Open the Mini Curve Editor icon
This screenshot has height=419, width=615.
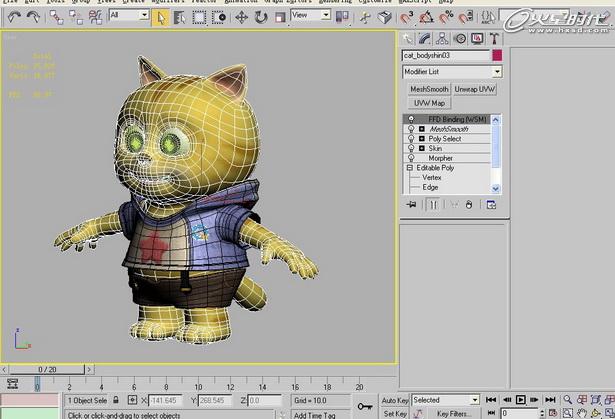click(13, 384)
